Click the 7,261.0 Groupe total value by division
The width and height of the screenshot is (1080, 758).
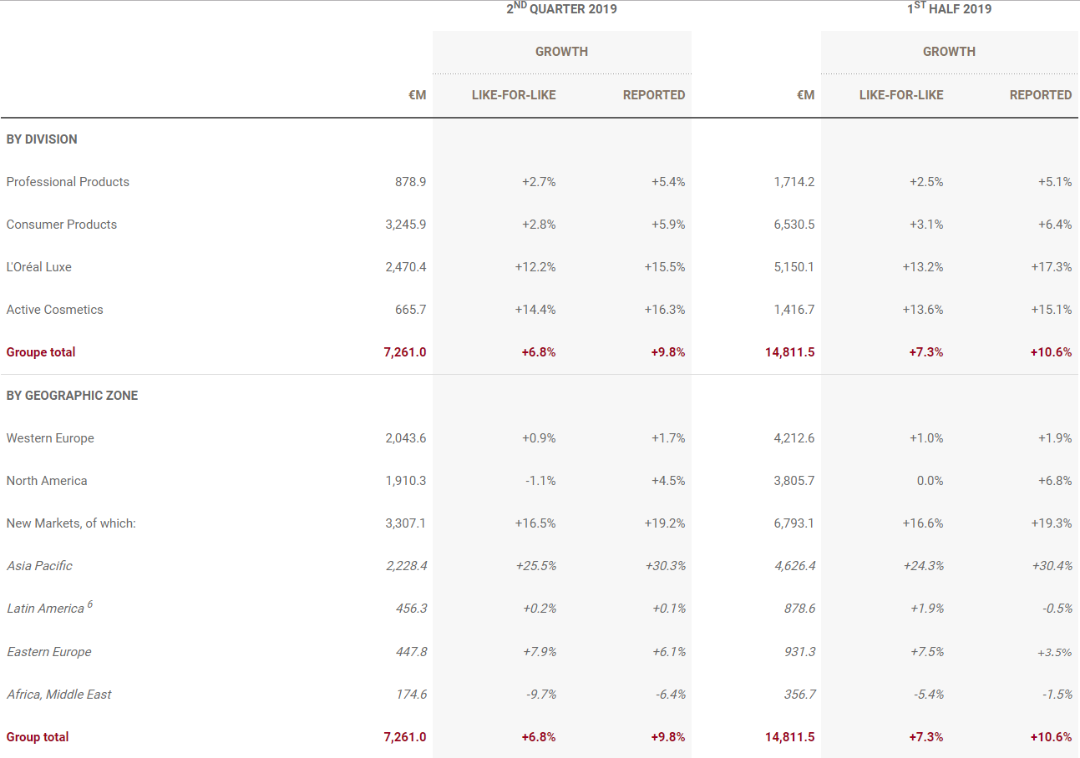(404, 352)
